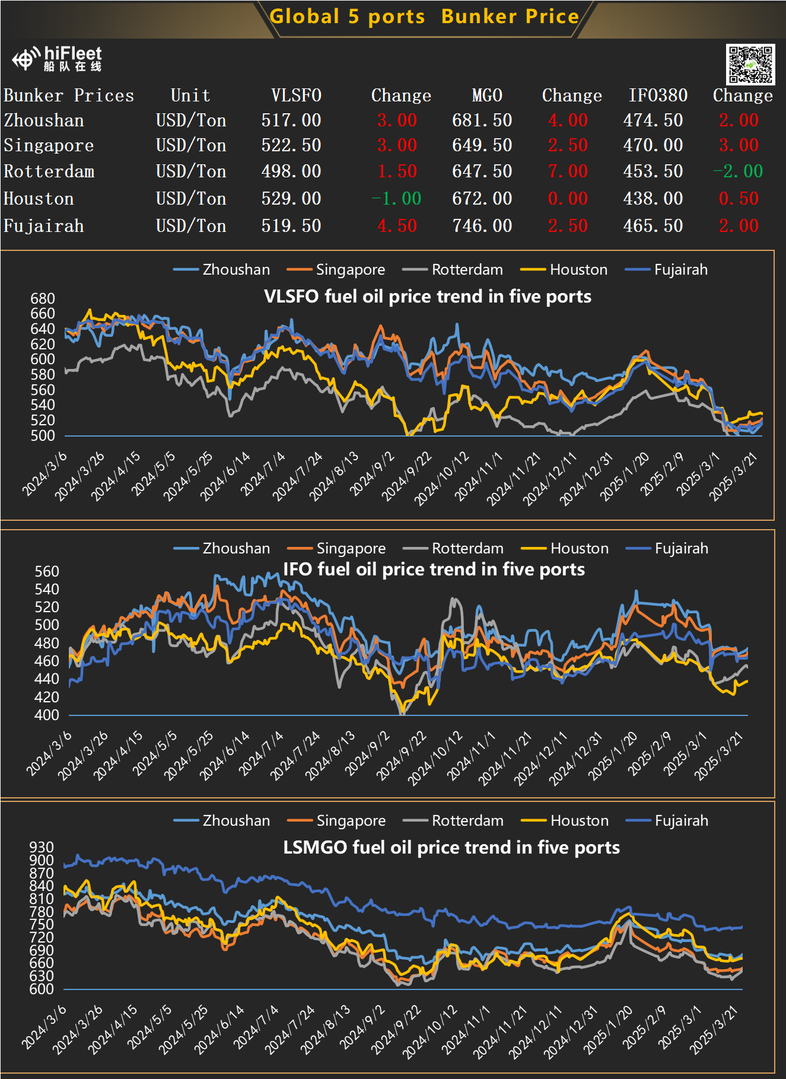Click the MGO column header
786x1079 pixels.
(487, 96)
